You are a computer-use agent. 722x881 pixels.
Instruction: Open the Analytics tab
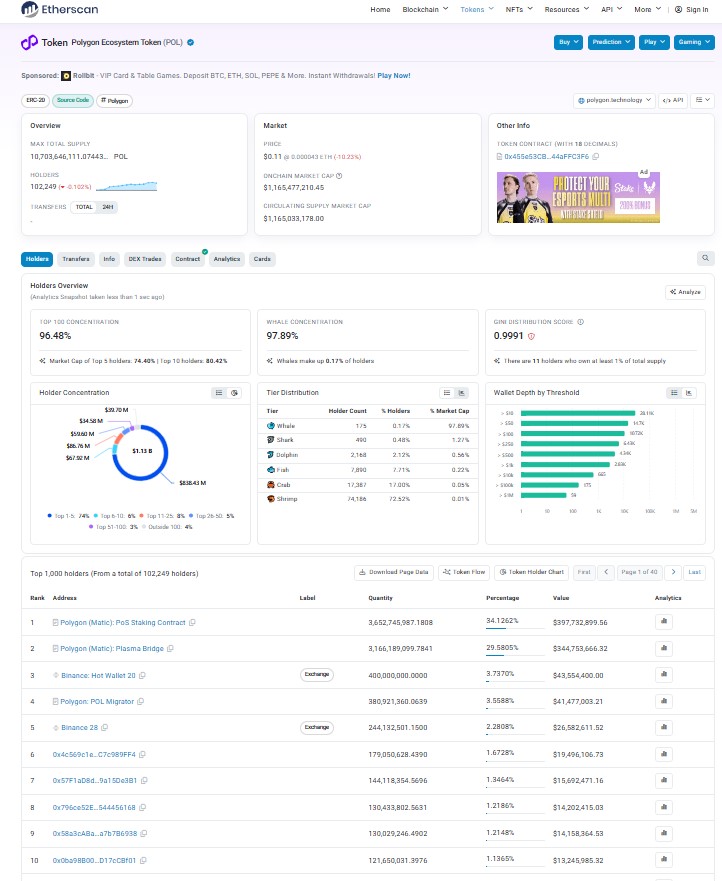(x=226, y=259)
